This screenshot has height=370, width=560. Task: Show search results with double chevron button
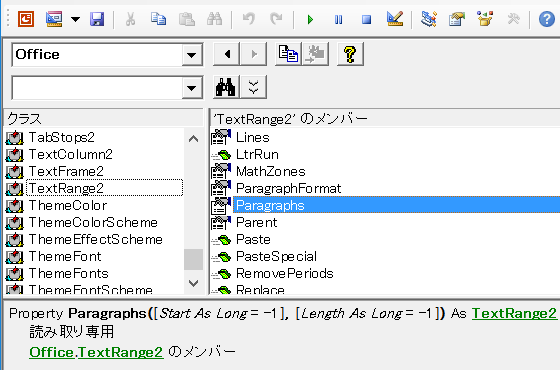(x=254, y=87)
